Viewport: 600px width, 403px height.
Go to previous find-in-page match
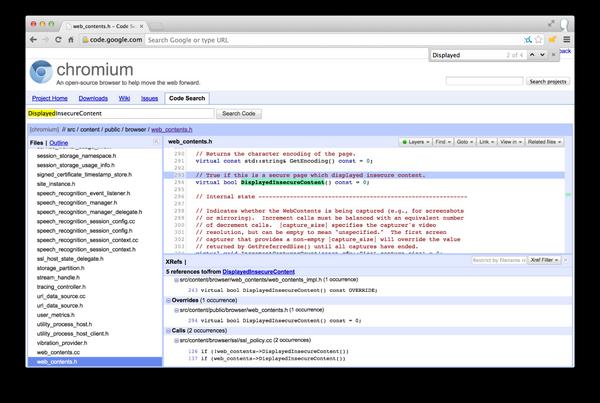(532, 55)
